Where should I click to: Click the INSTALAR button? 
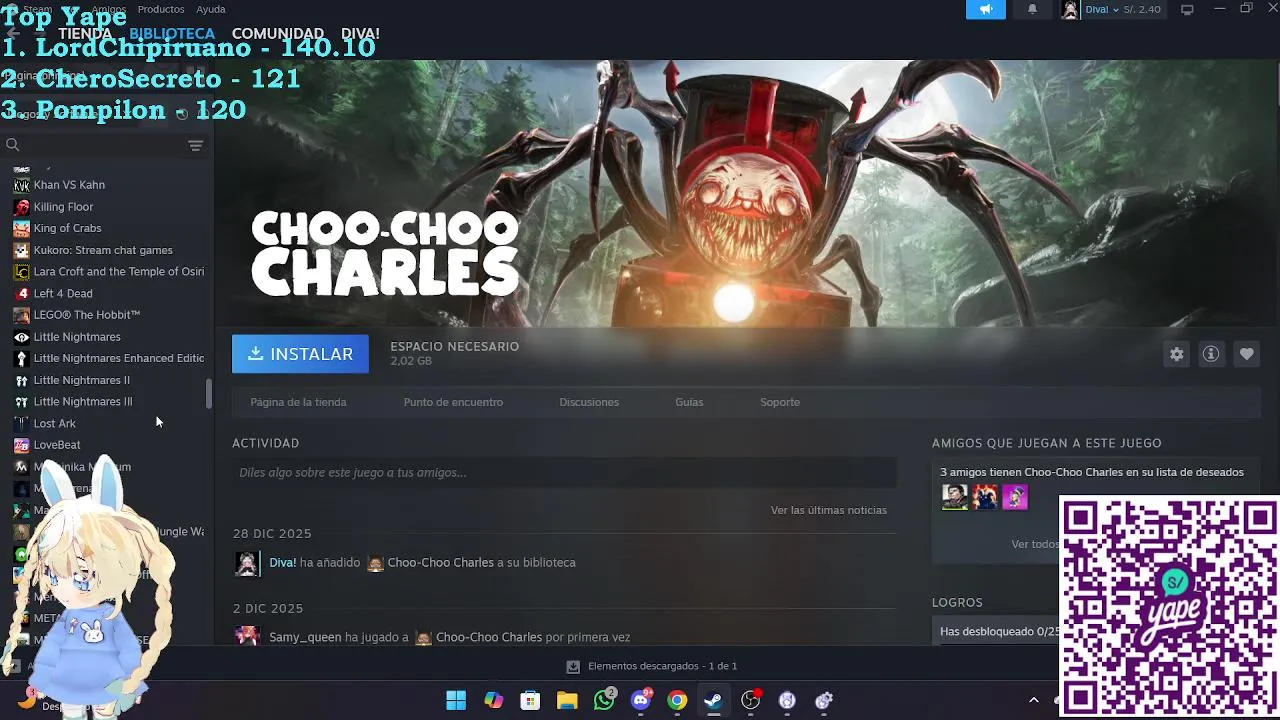click(x=300, y=354)
